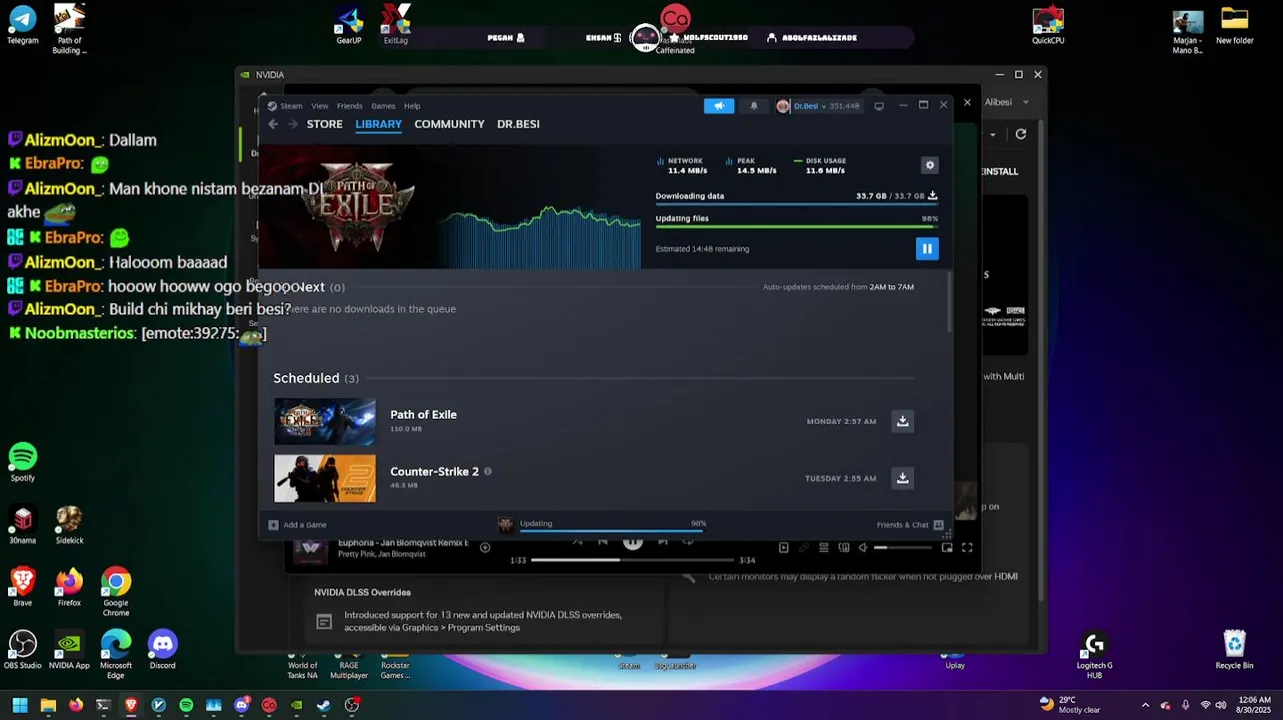Image resolution: width=1283 pixels, height=720 pixels.
Task: Open Steam notifications bell
Action: tap(754, 106)
